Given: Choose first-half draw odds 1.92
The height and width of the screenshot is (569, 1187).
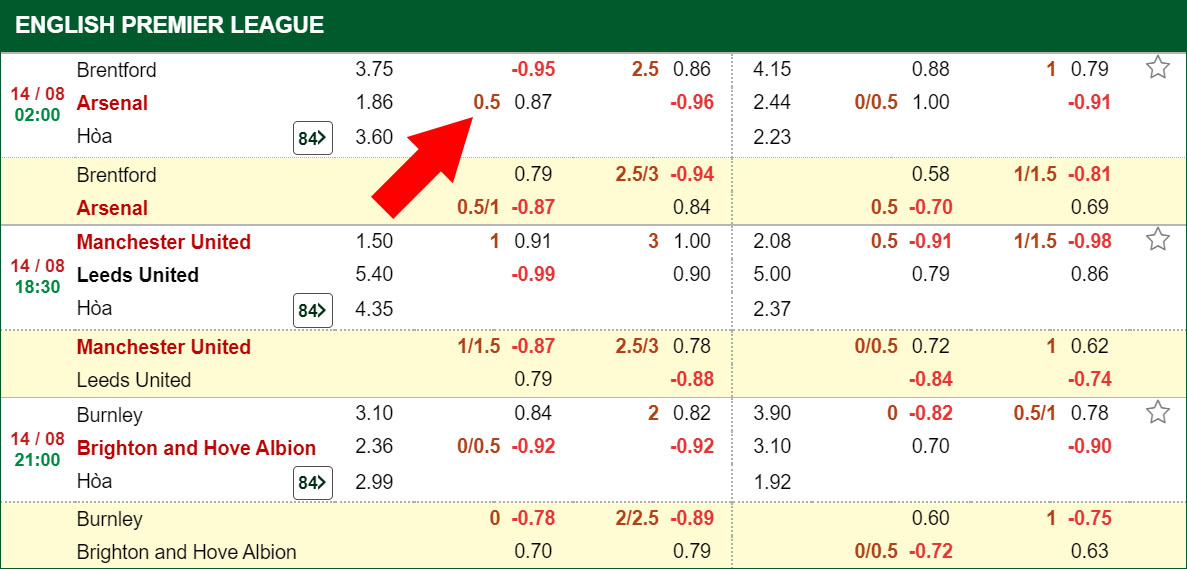Looking at the screenshot, I should pyautogui.click(x=772, y=481).
